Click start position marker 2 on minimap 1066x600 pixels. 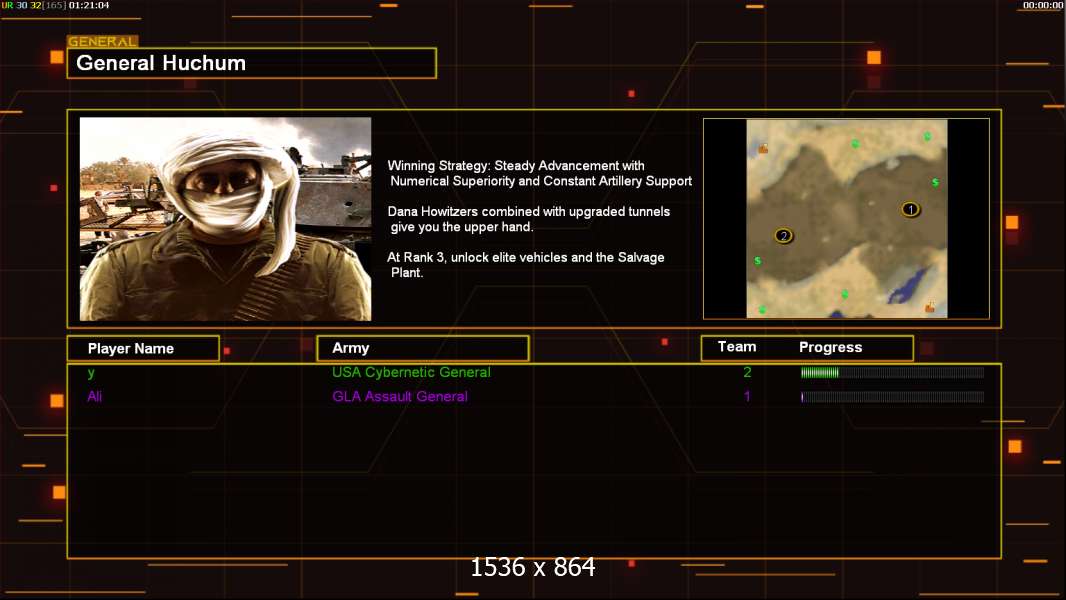point(783,236)
